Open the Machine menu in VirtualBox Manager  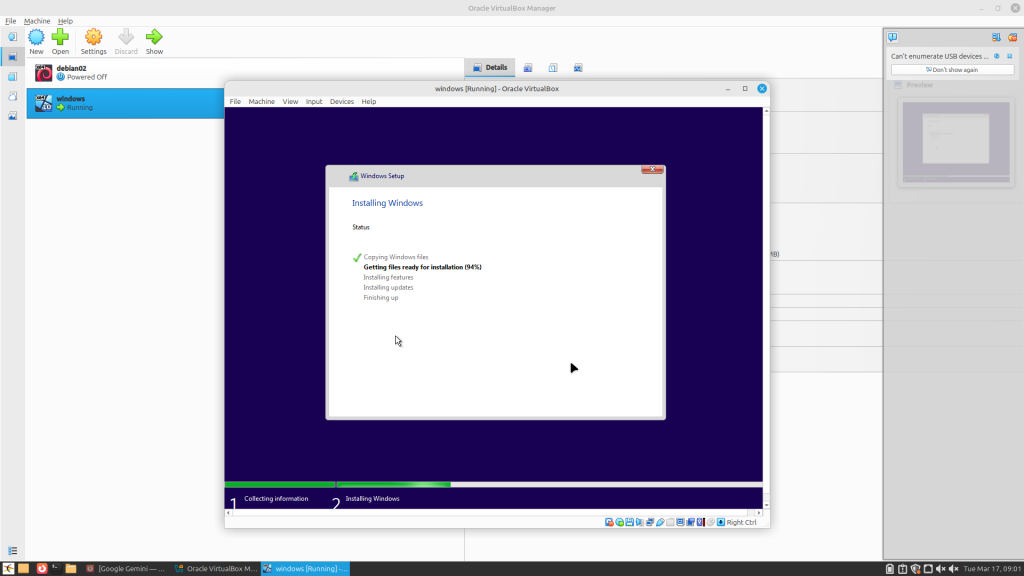click(37, 21)
